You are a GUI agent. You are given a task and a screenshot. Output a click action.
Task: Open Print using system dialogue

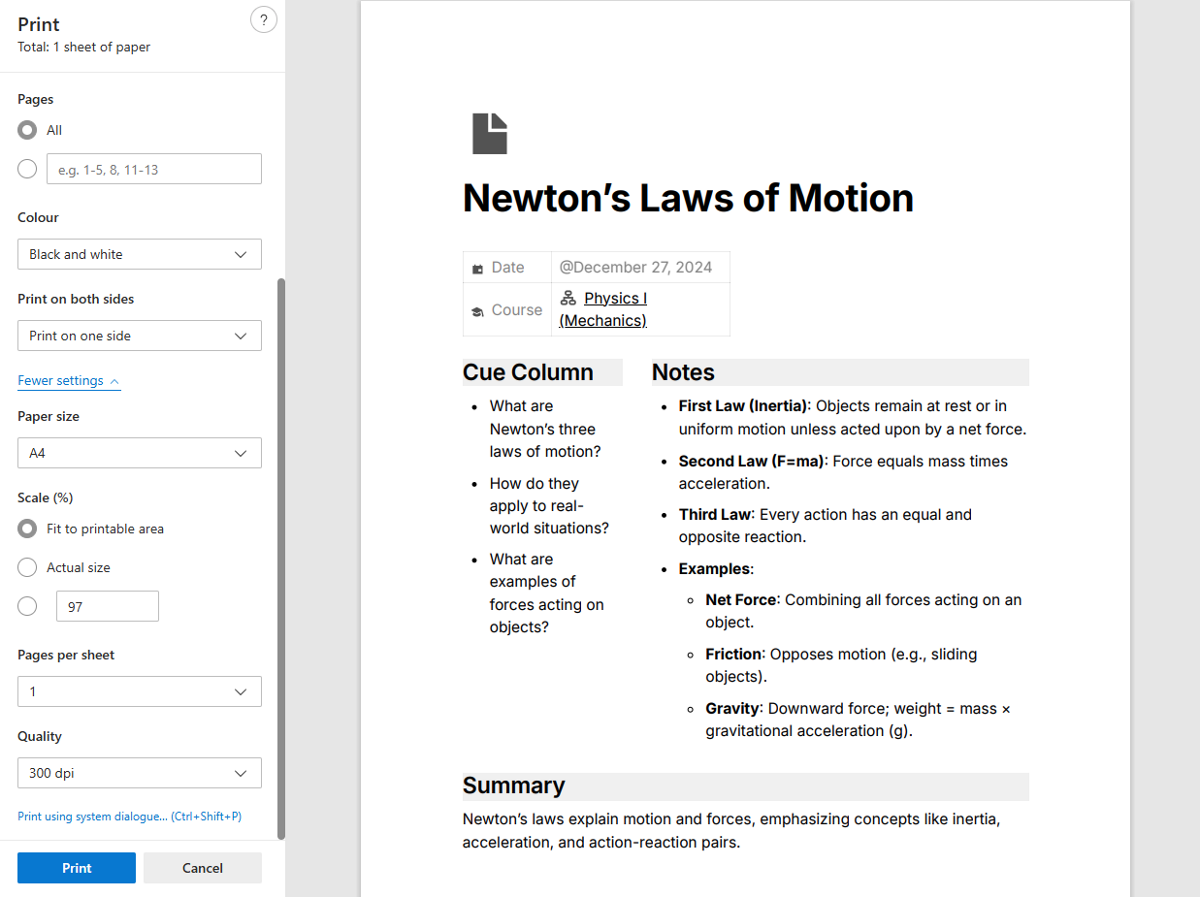[x=130, y=816]
